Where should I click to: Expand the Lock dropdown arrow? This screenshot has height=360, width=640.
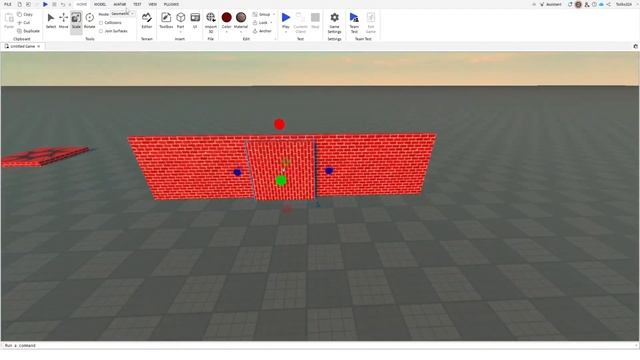(271, 22)
